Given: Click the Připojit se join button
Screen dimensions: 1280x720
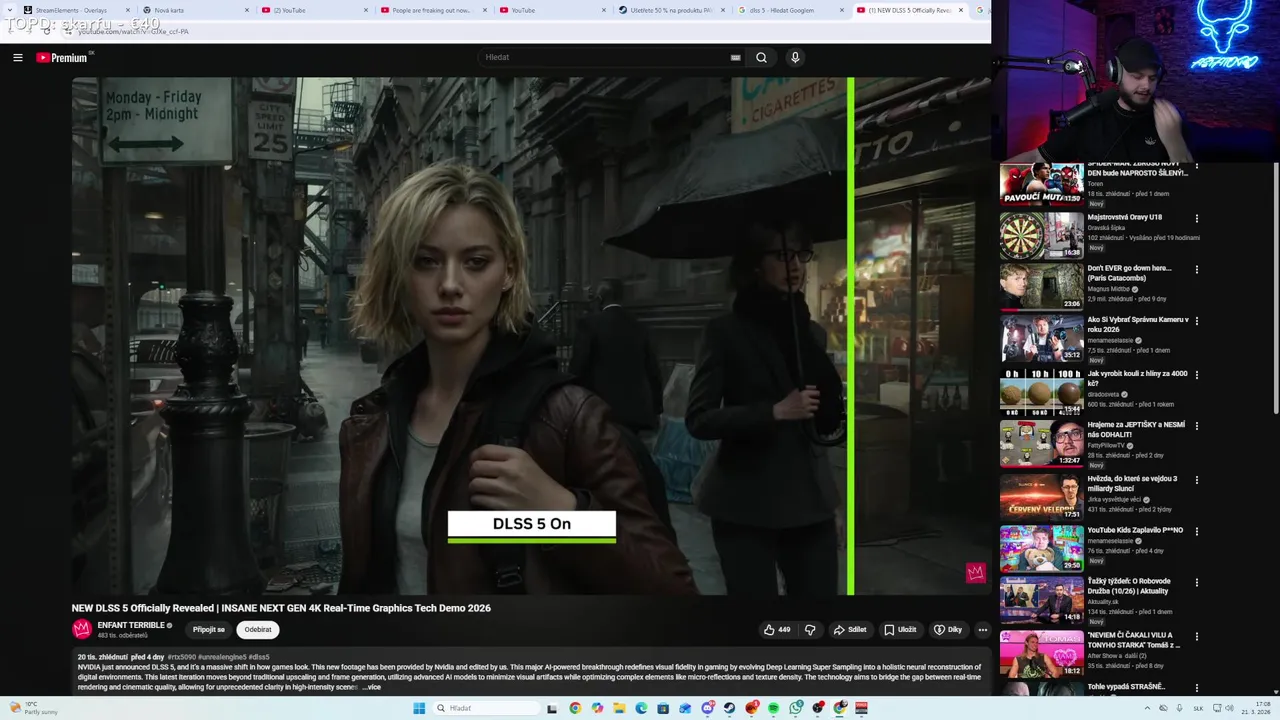Looking at the screenshot, I should (x=209, y=630).
